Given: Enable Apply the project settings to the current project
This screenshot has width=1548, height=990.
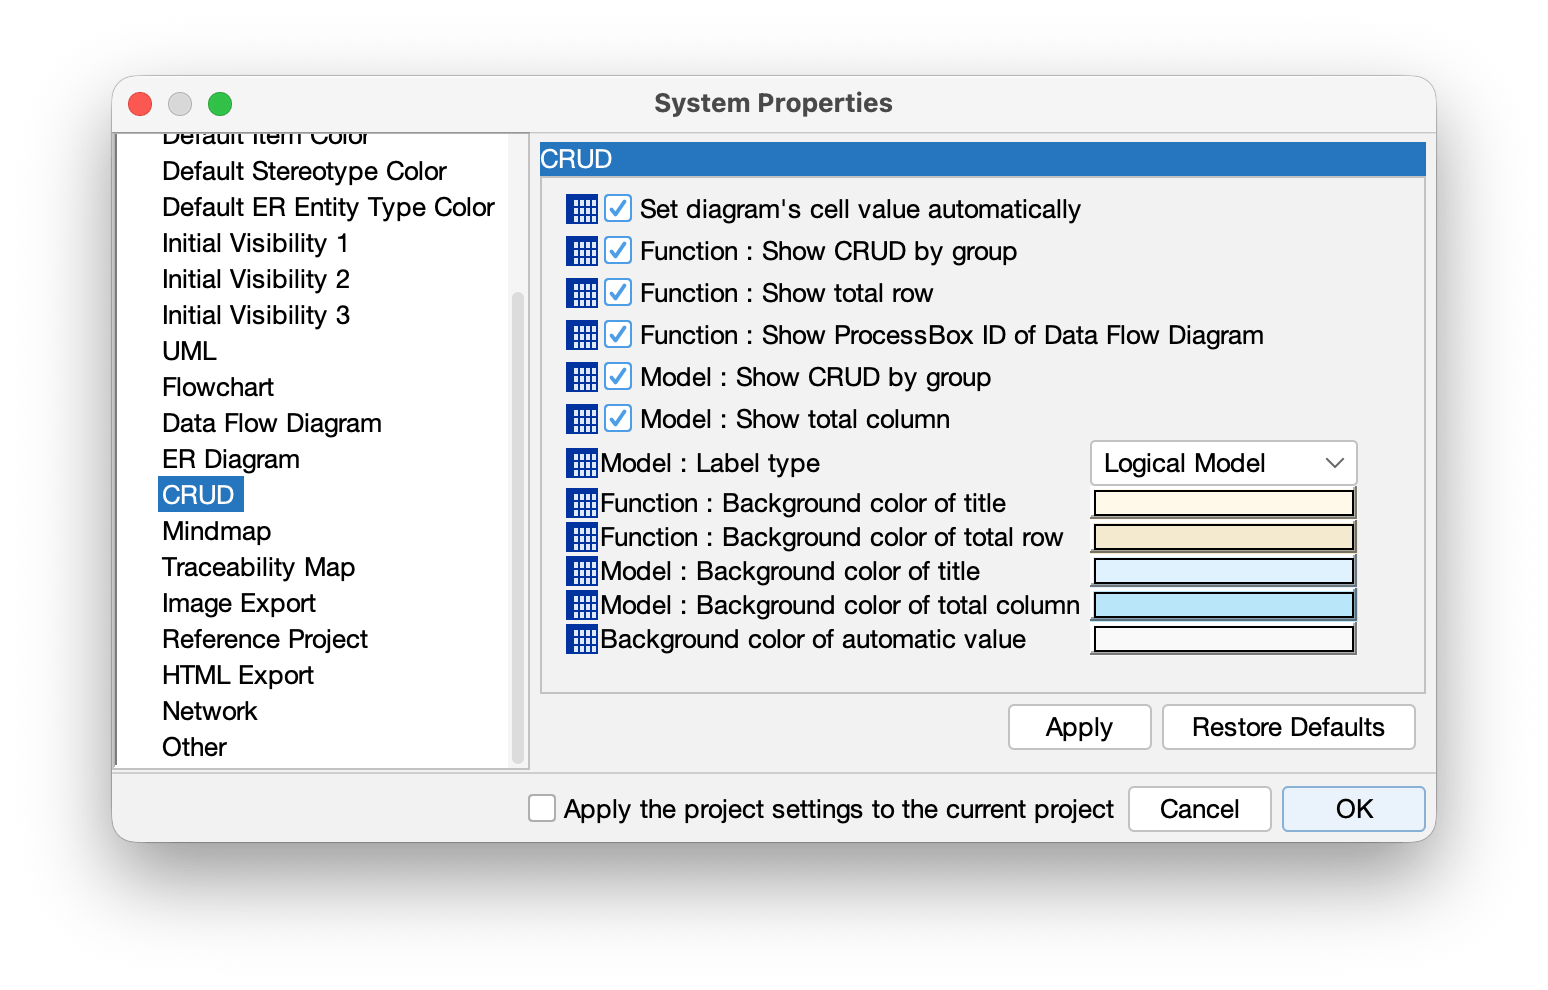Looking at the screenshot, I should click(x=541, y=808).
